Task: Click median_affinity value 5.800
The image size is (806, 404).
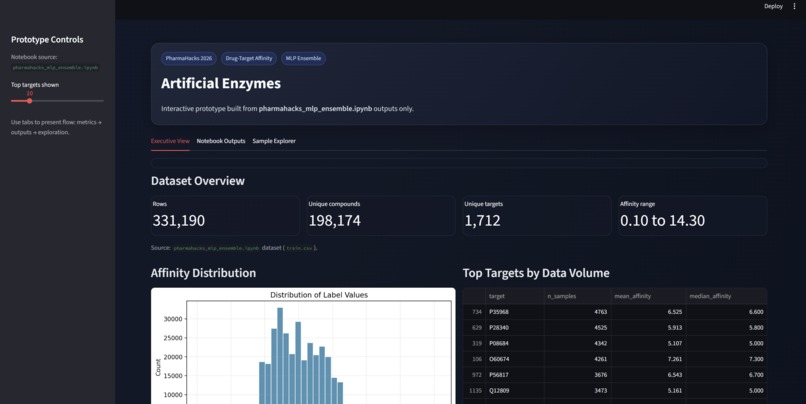Action: pyautogui.click(x=726, y=327)
